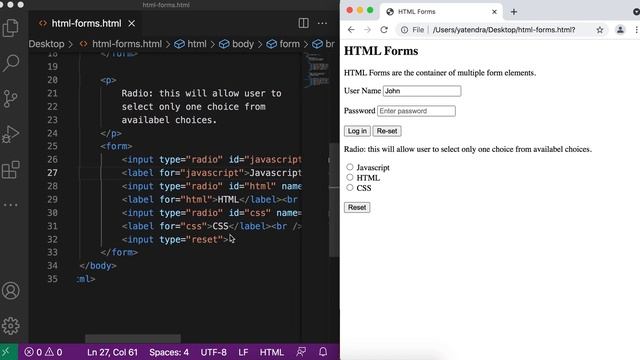
Task: Open the notifications bell in status bar
Action: (x=323, y=352)
